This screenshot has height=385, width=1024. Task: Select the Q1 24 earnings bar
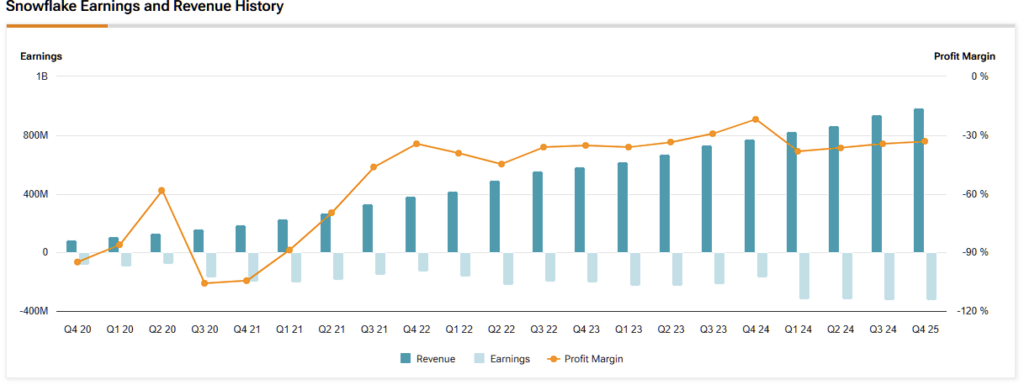point(804,276)
